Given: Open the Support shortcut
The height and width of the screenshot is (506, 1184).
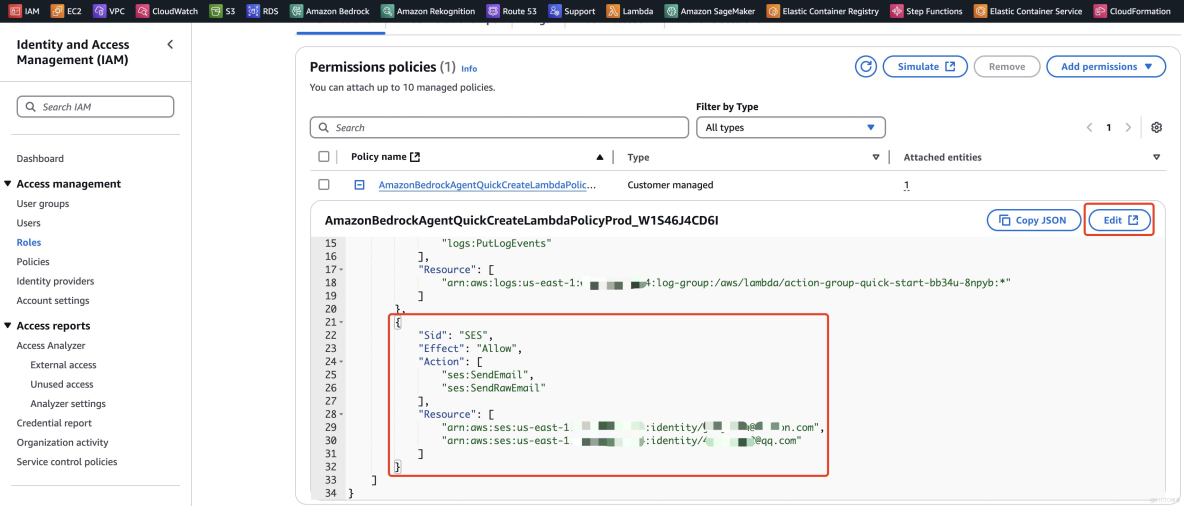Looking at the screenshot, I should pyautogui.click(x=572, y=11).
